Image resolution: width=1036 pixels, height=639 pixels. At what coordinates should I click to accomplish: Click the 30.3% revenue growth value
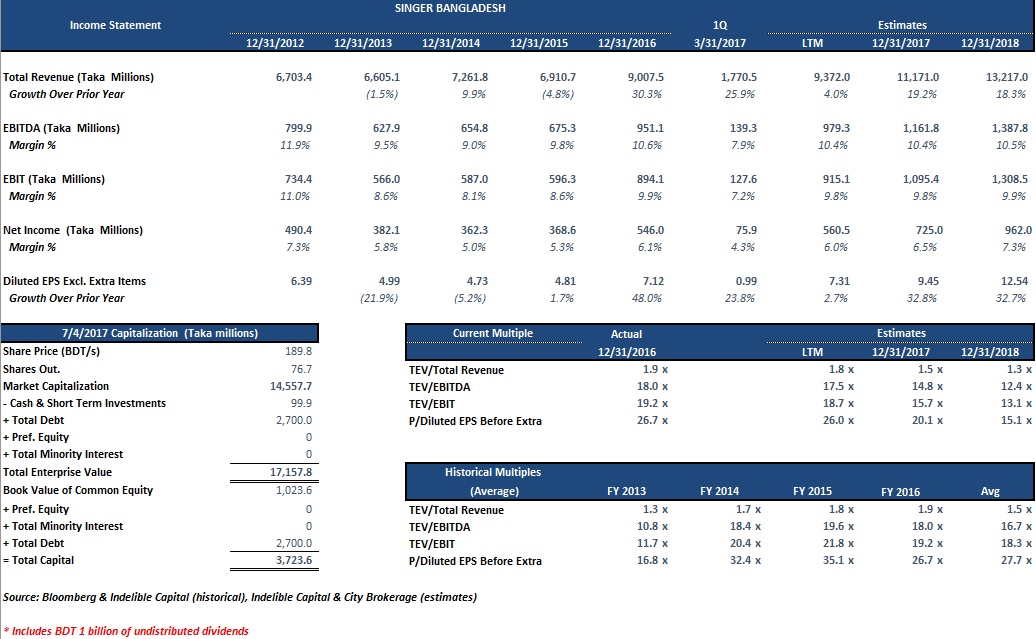[646, 94]
